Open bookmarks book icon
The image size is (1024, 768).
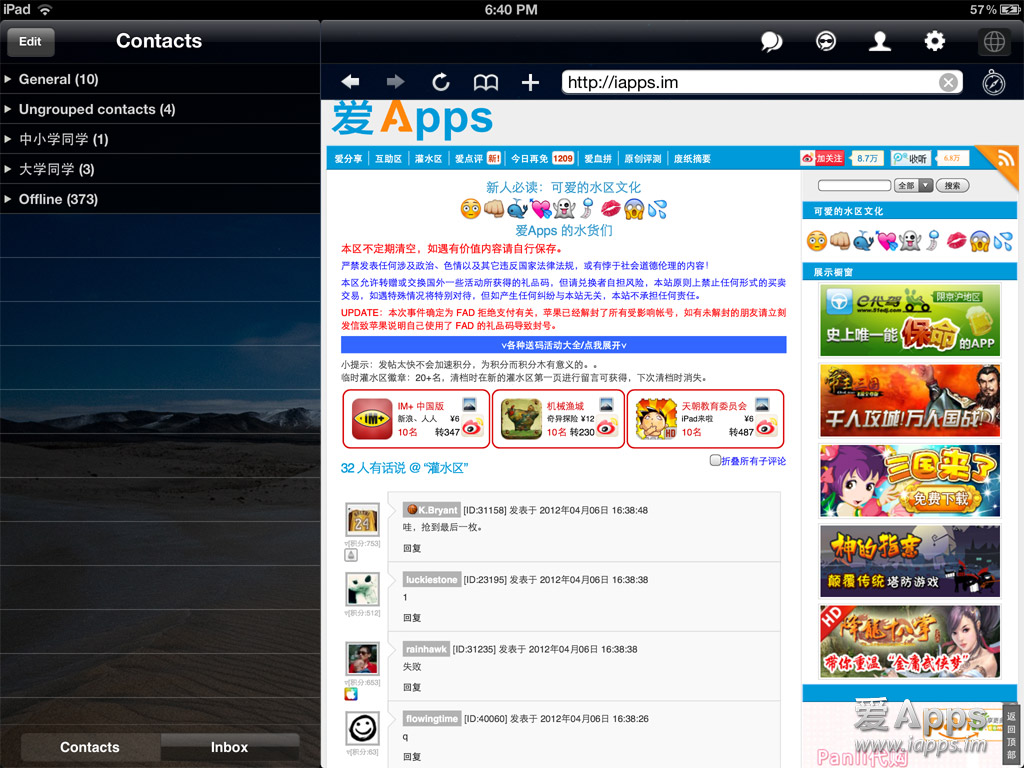coord(486,82)
